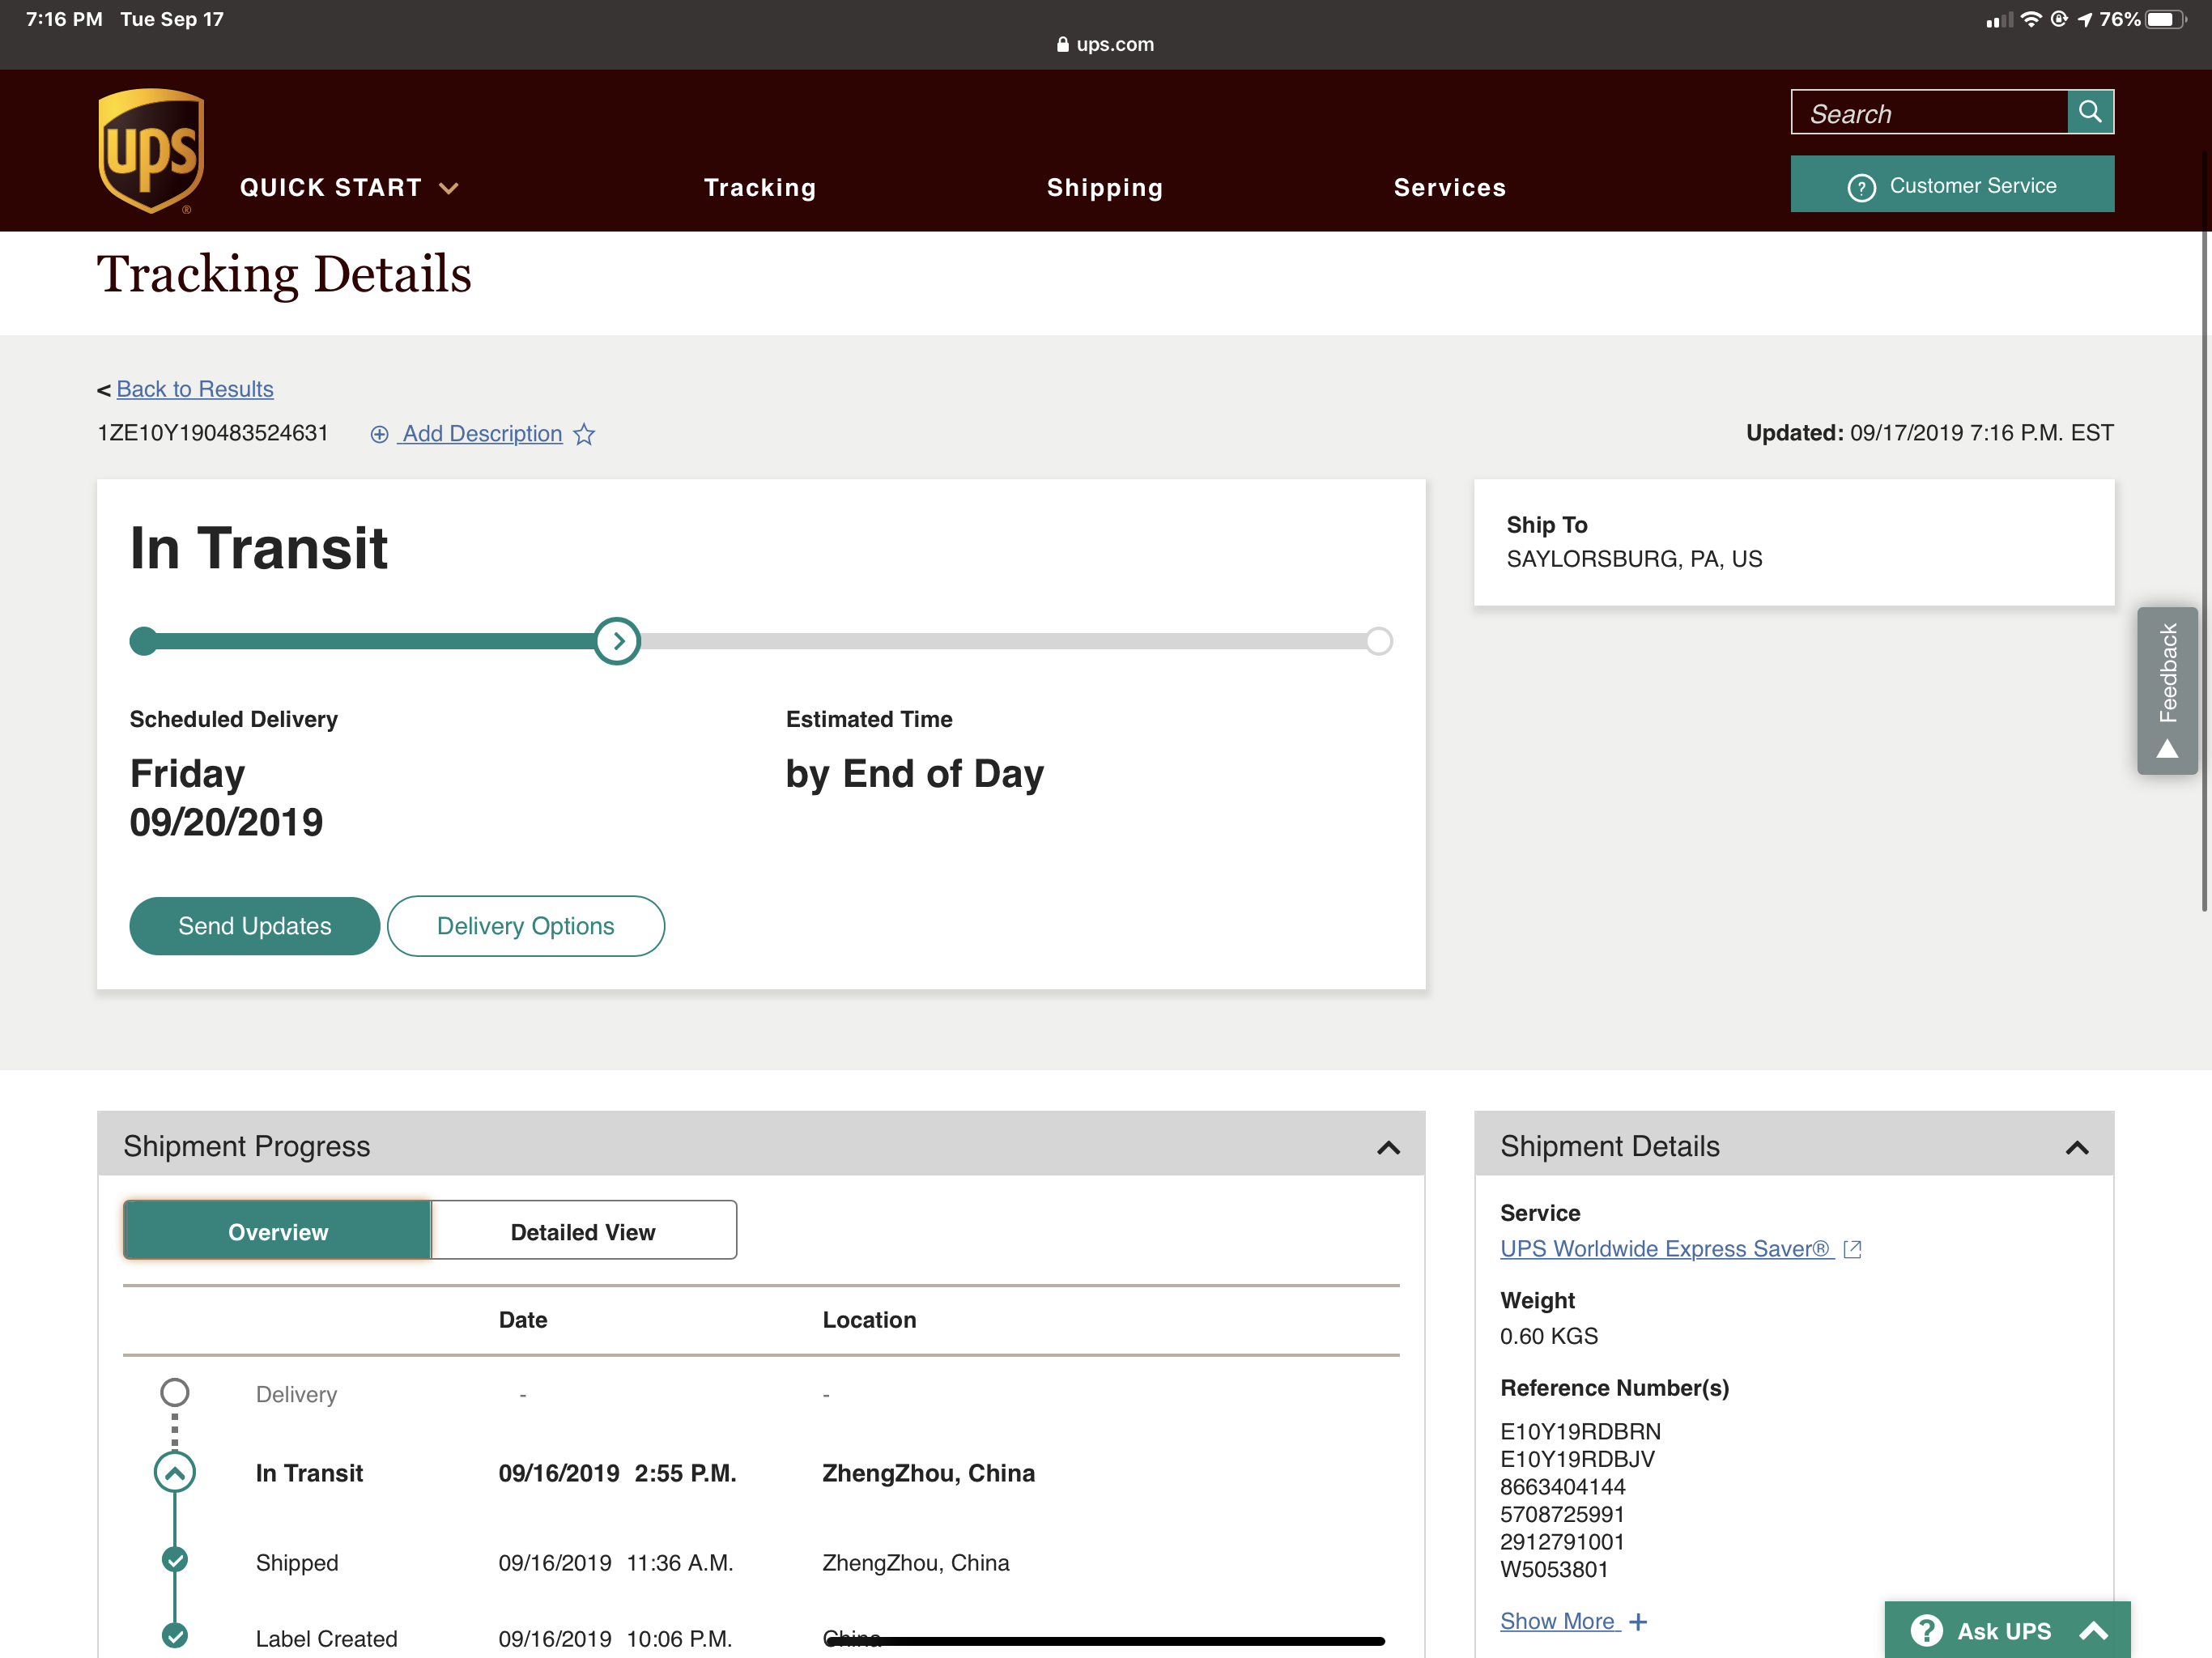Click the Customer Service button
The image size is (2212, 1658).
1952,184
